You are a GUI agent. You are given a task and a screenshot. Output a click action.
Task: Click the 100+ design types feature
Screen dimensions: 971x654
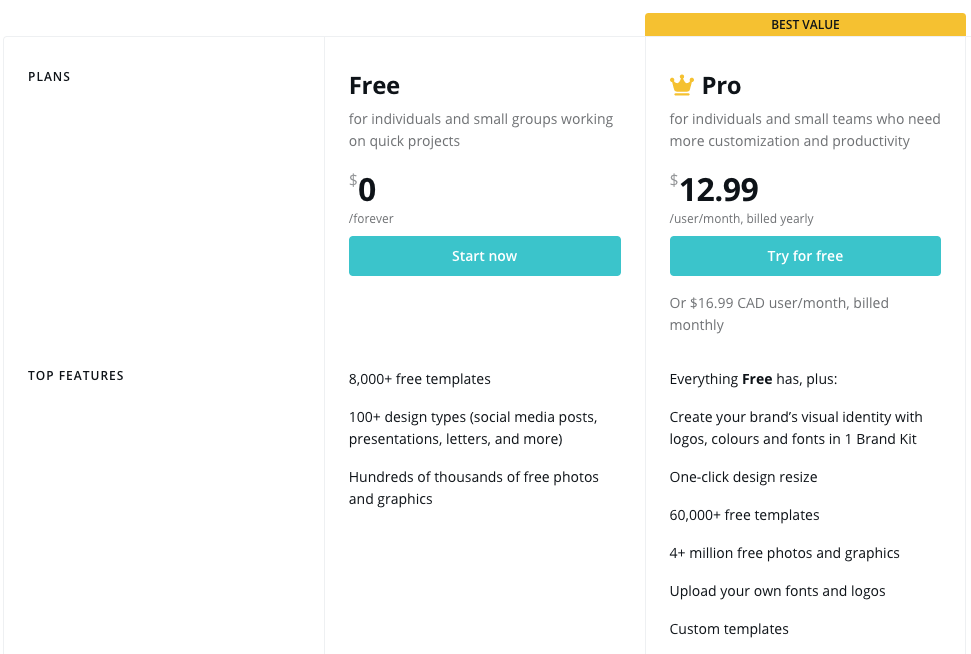[473, 428]
